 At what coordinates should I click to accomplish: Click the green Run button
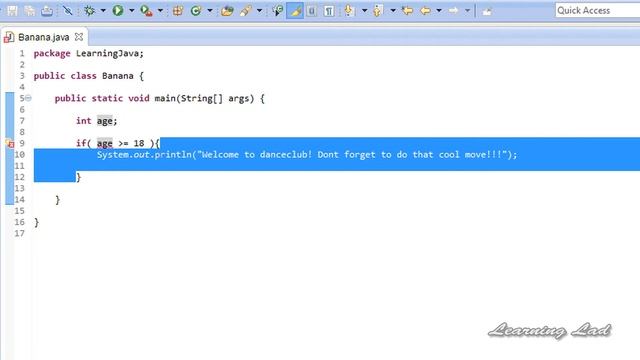pyautogui.click(x=118, y=11)
